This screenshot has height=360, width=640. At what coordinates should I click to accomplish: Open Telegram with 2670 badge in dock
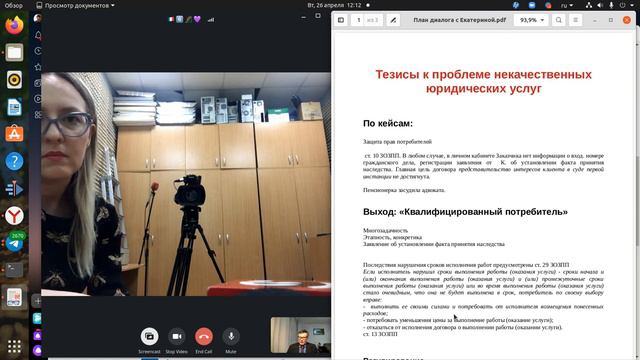click(x=14, y=243)
